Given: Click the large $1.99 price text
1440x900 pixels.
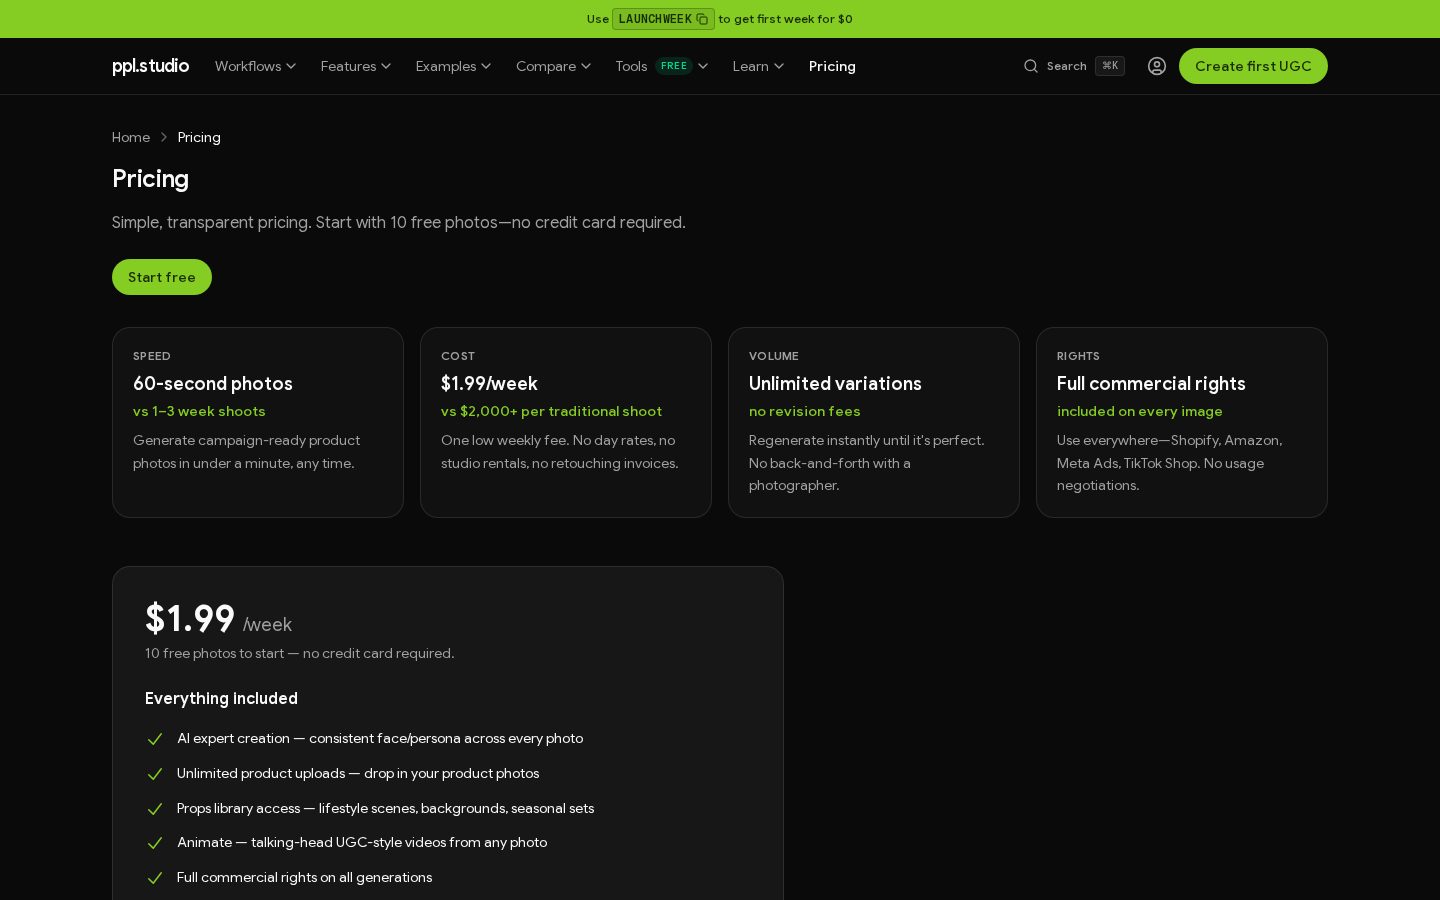Looking at the screenshot, I should [190, 619].
